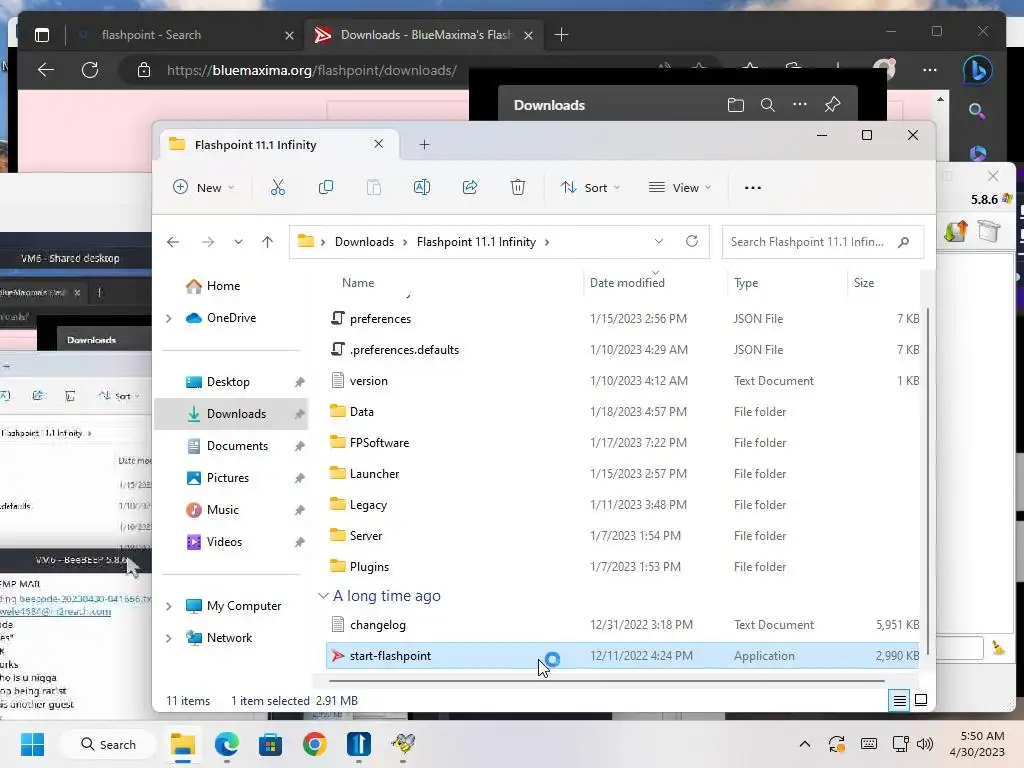Select Home in navigation pane
Screen dimensions: 1024x768
click(x=223, y=286)
